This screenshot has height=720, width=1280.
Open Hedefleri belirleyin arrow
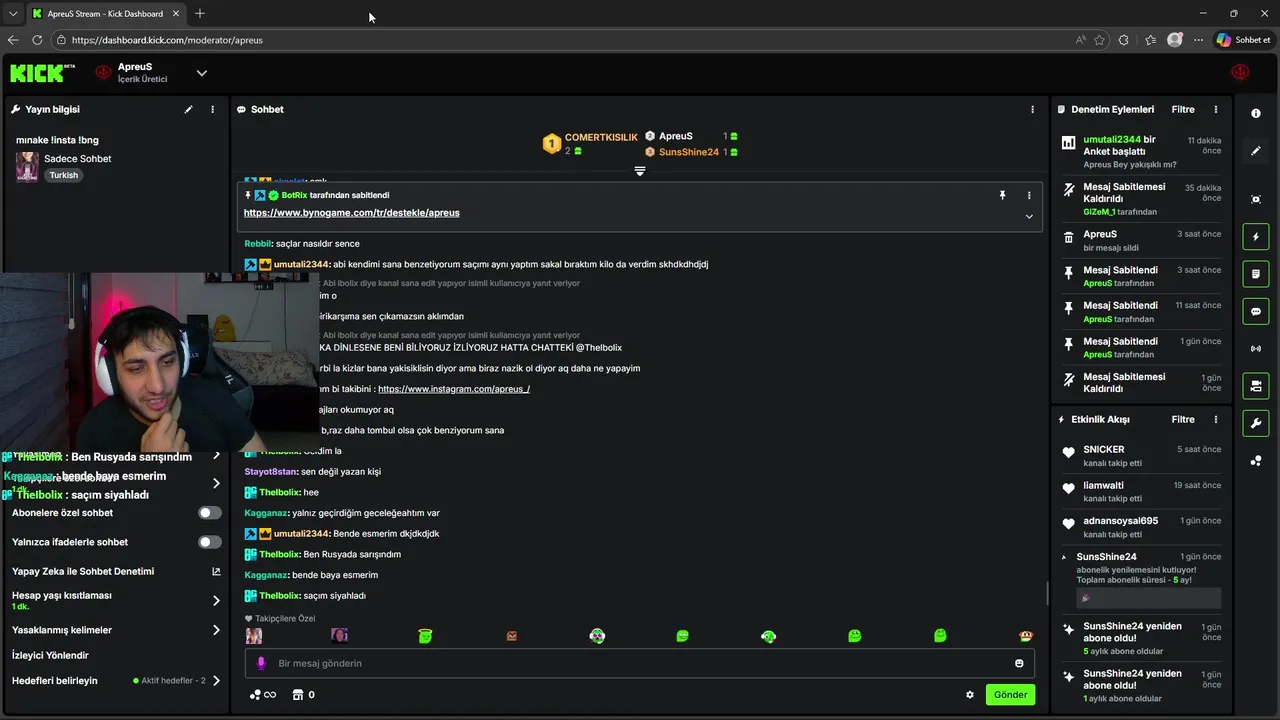216,681
